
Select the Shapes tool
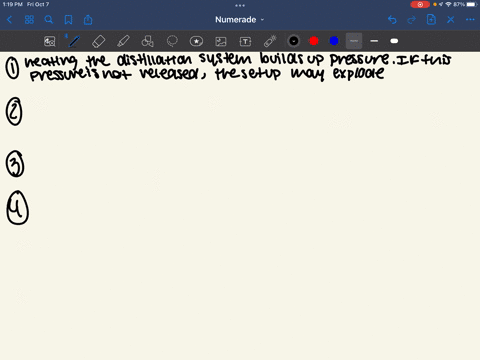click(x=147, y=41)
